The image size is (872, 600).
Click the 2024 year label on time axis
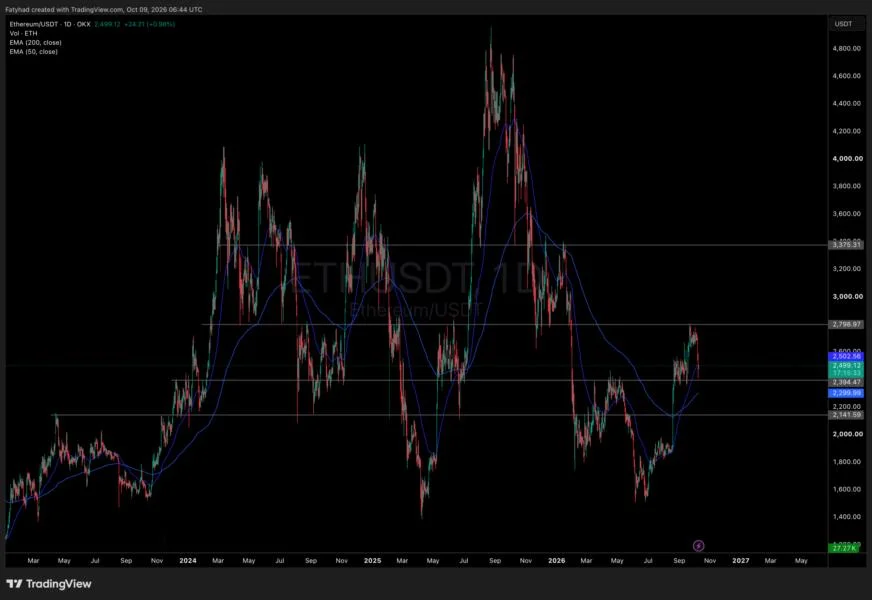point(188,561)
